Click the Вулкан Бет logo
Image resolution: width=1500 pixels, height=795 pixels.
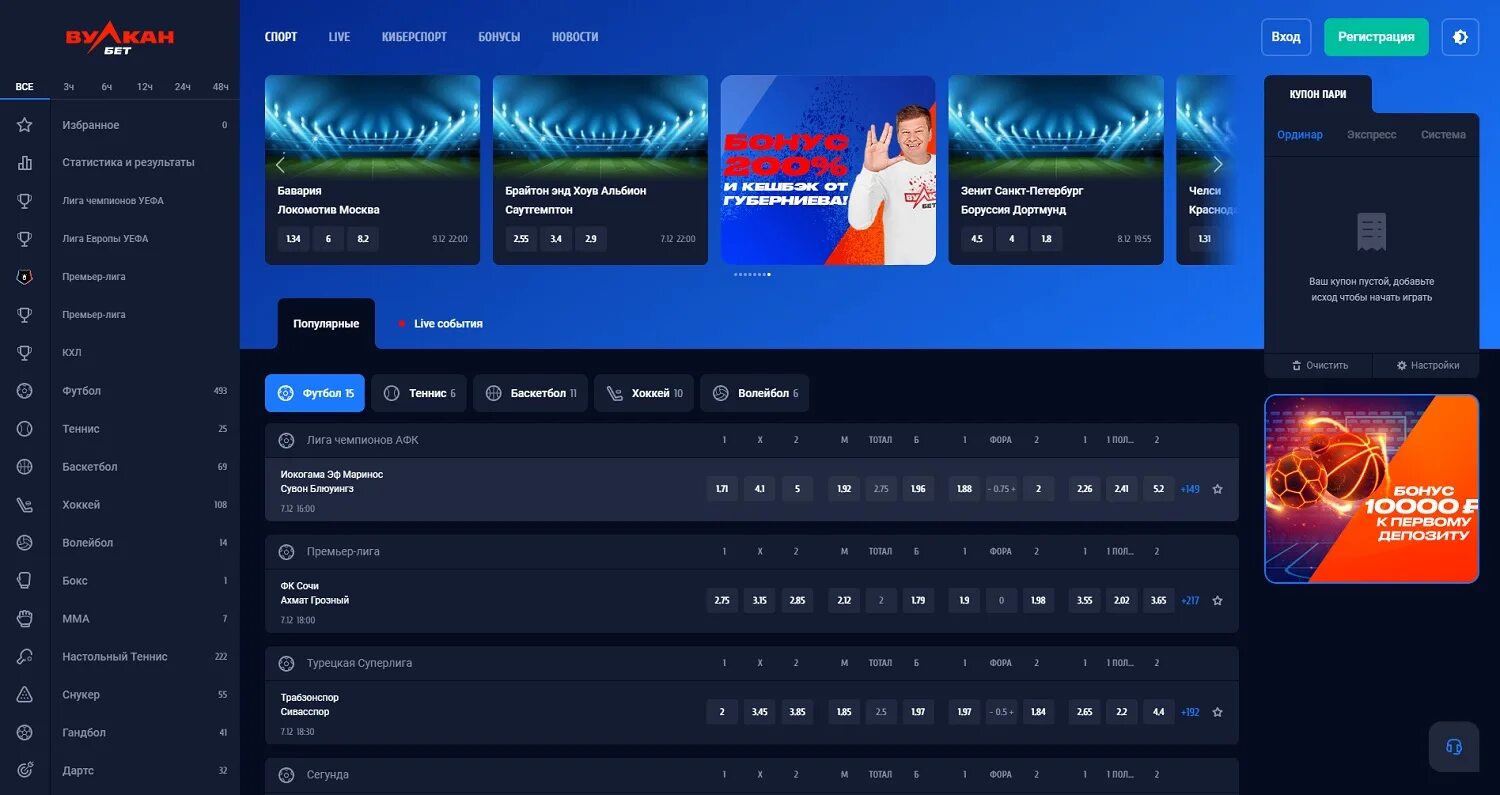click(120, 39)
